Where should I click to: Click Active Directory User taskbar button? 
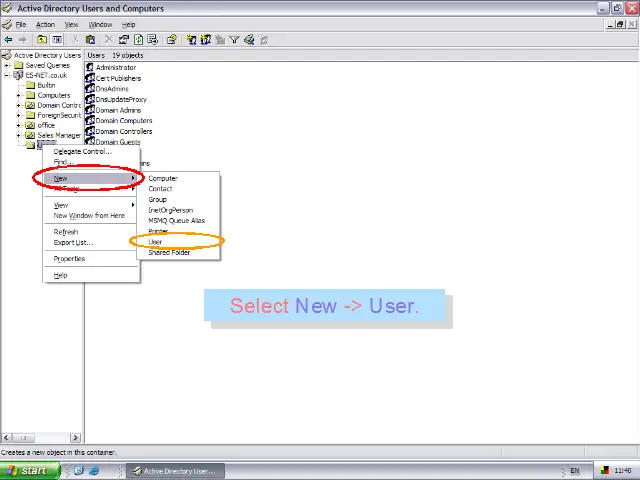[175, 471]
